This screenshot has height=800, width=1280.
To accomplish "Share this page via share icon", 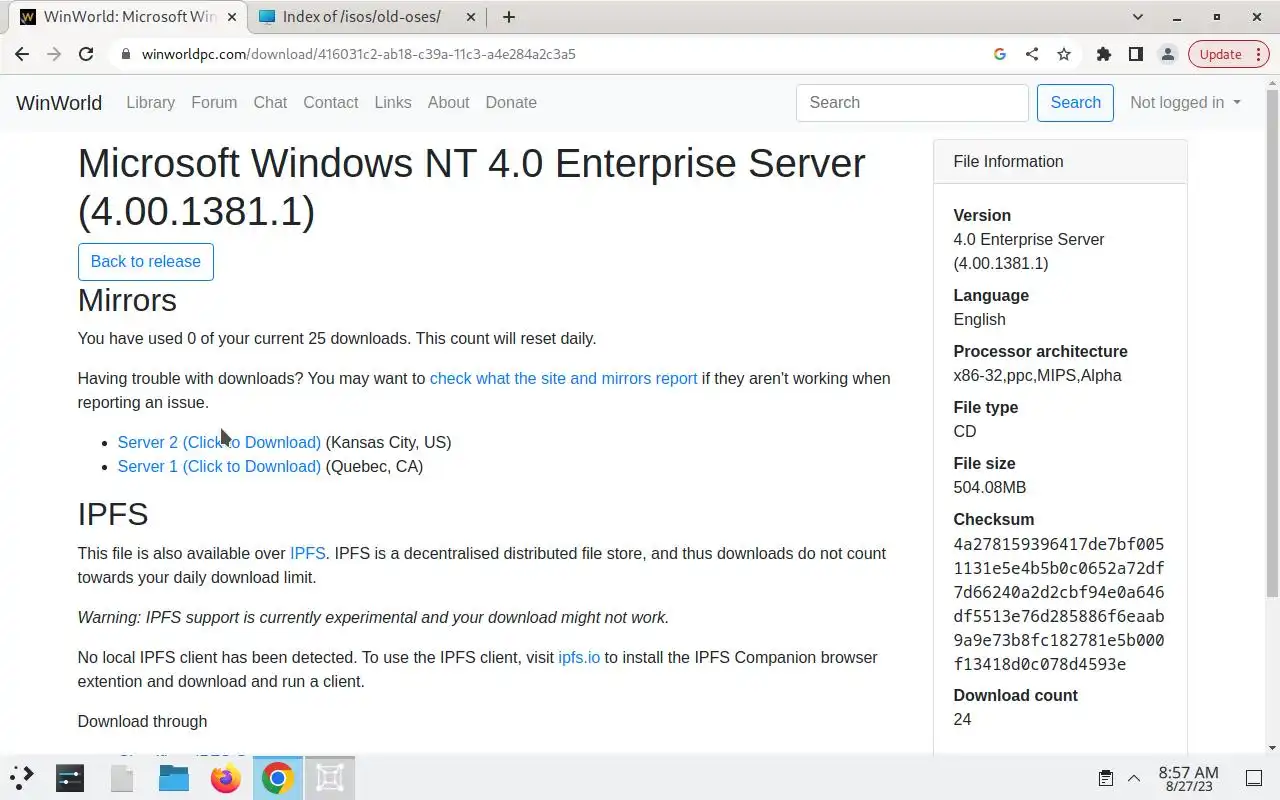I will [1031, 54].
